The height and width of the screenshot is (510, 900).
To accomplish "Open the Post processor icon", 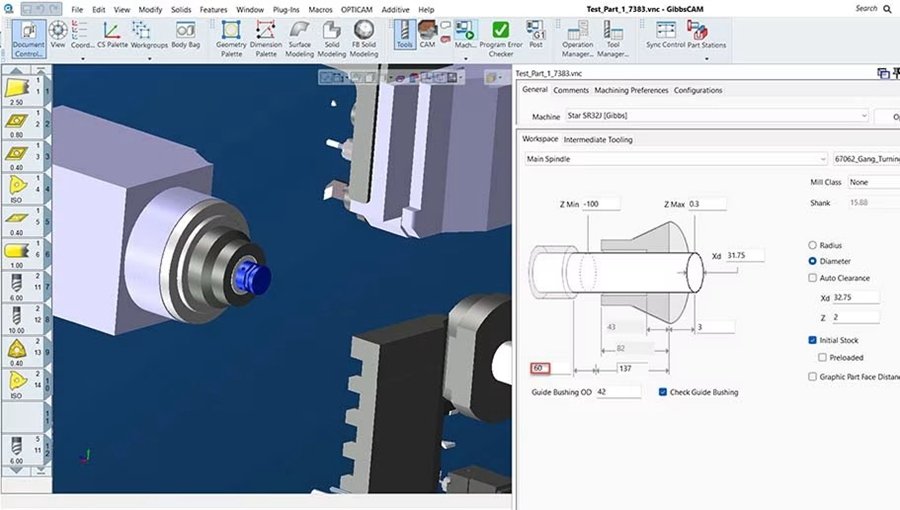I will [x=536, y=35].
